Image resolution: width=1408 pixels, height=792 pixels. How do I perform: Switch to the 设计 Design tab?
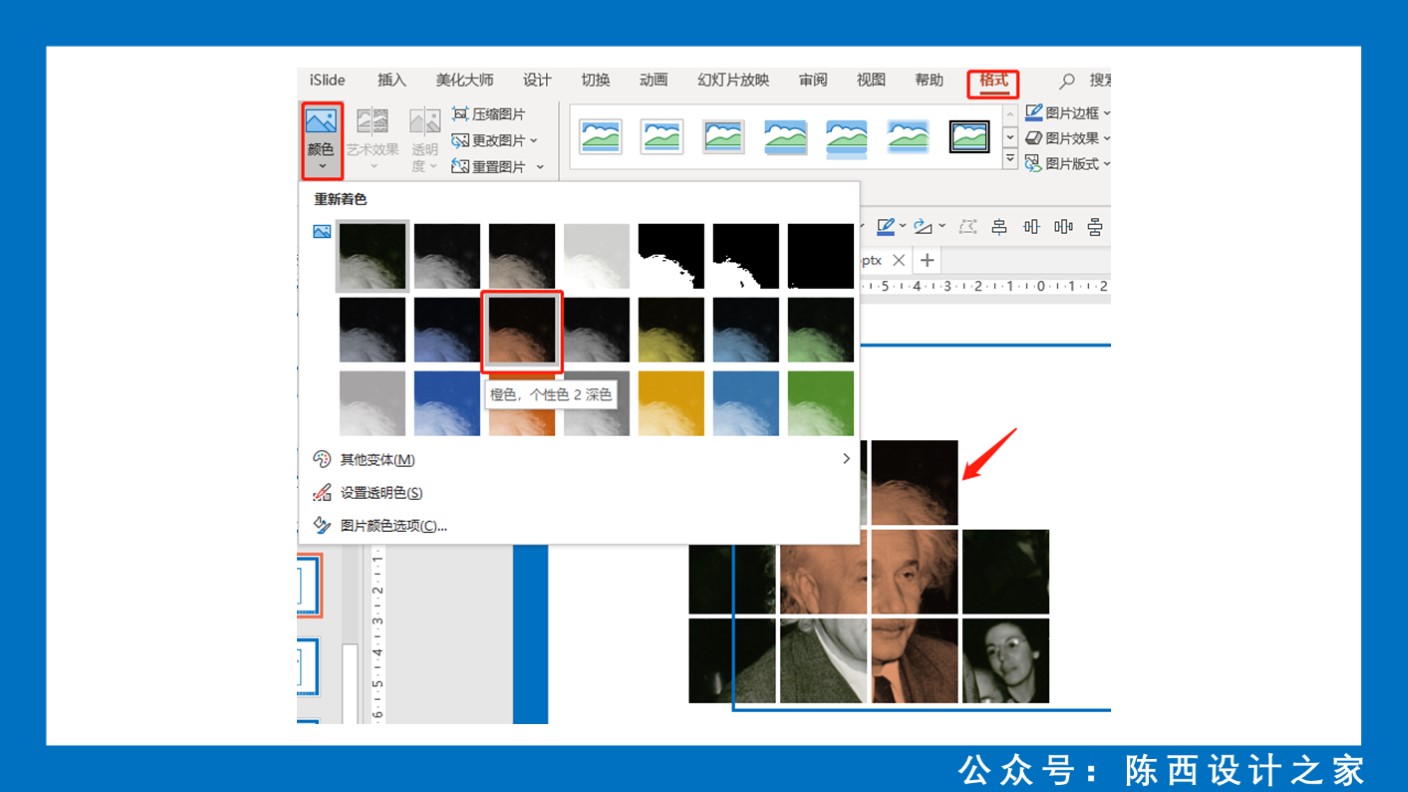click(537, 80)
